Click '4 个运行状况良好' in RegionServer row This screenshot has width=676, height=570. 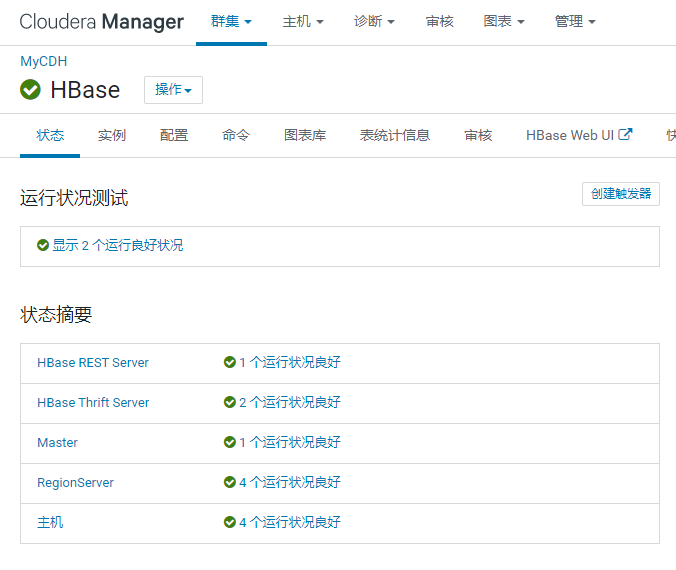tap(290, 482)
